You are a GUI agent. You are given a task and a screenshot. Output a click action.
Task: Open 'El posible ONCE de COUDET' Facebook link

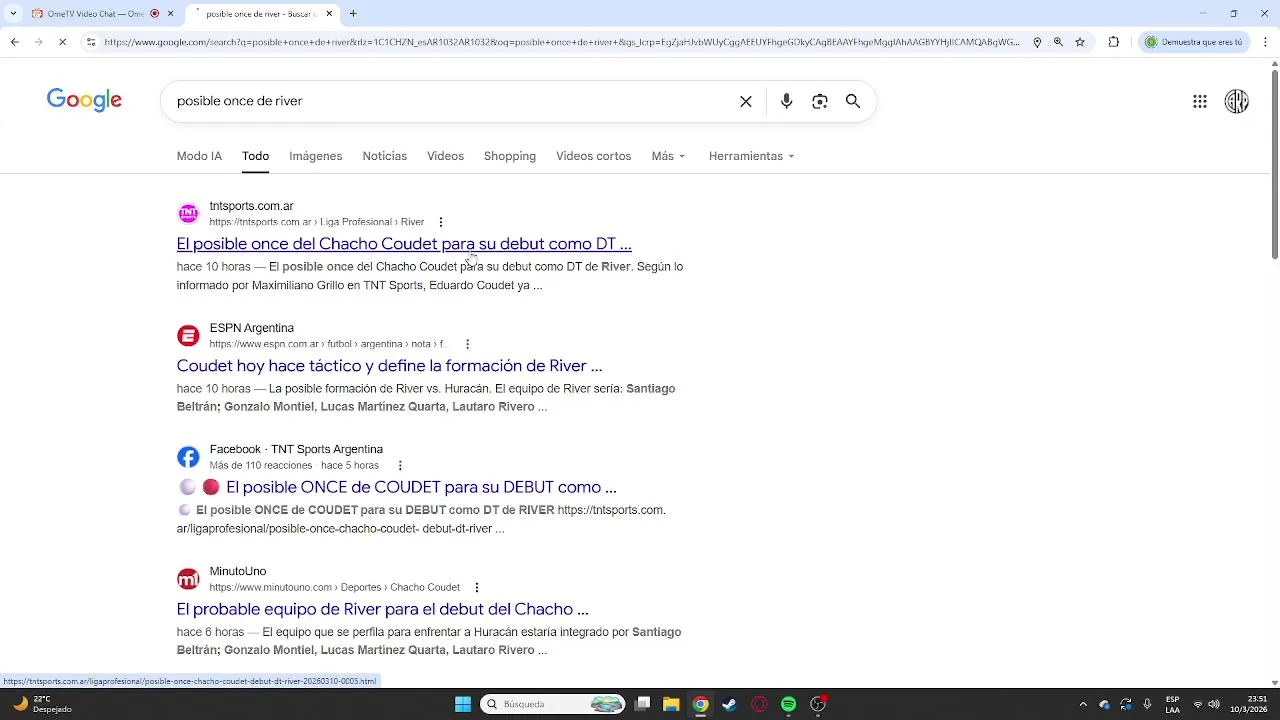click(421, 488)
